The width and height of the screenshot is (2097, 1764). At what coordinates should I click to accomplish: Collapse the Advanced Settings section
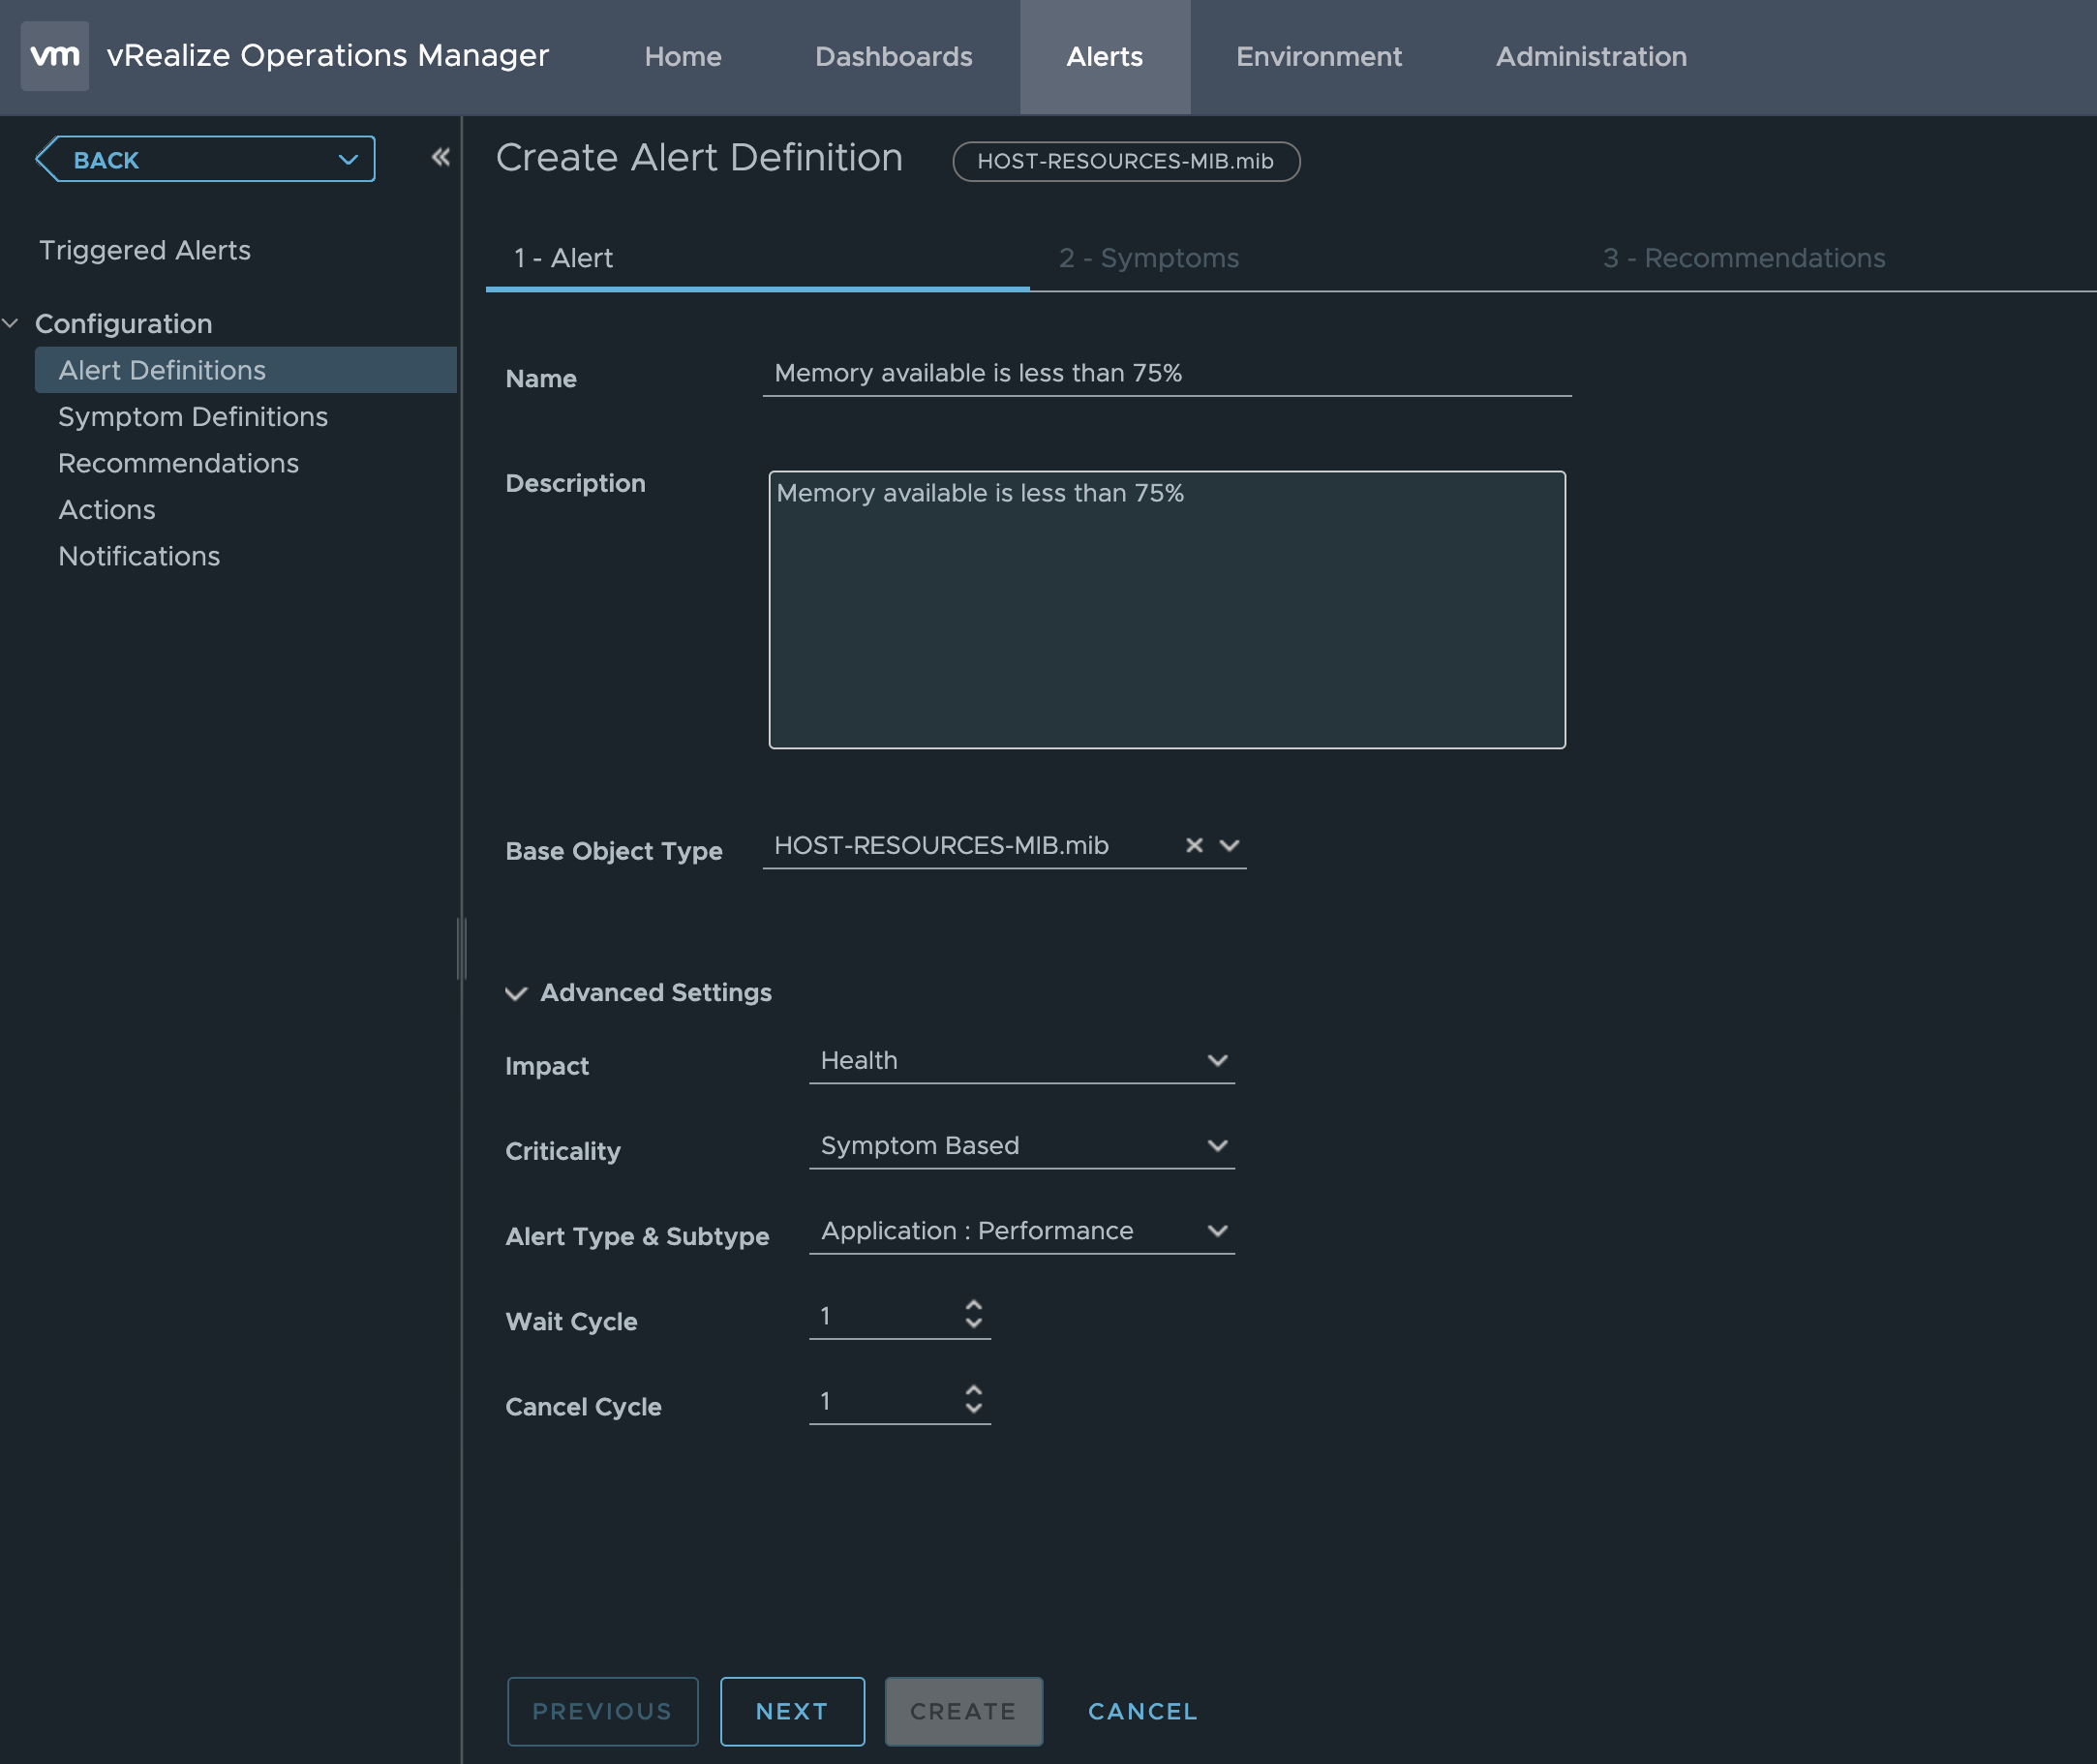(x=515, y=993)
